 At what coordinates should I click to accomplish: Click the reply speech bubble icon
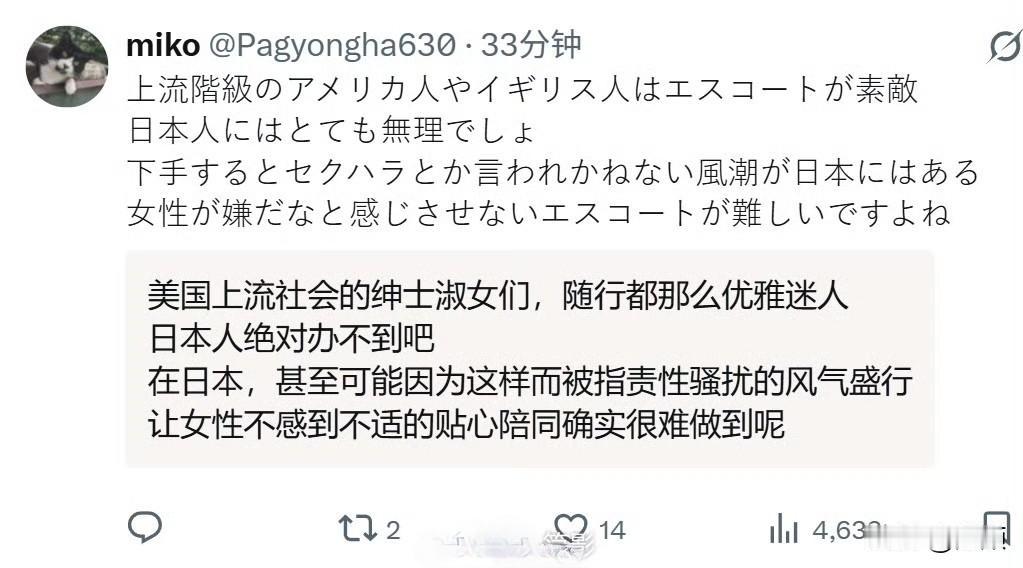[145, 528]
